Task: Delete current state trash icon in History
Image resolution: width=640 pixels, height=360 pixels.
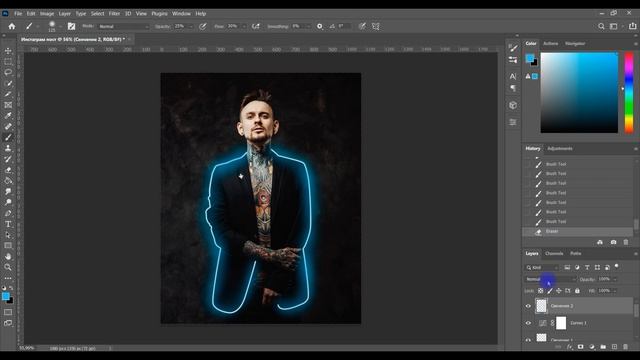Action: click(626, 242)
